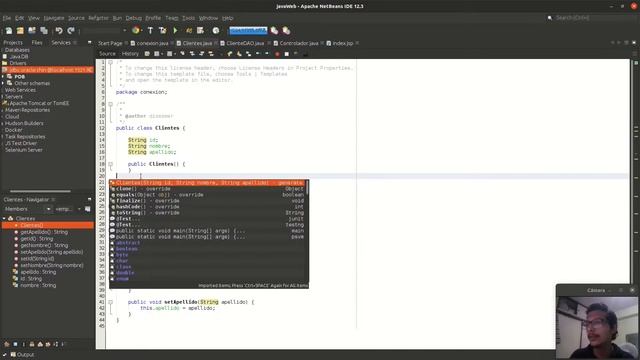Click the Navigator filters icon beside the combo
This screenshot has height=360, width=640.
pyautogui.click(x=87, y=209)
